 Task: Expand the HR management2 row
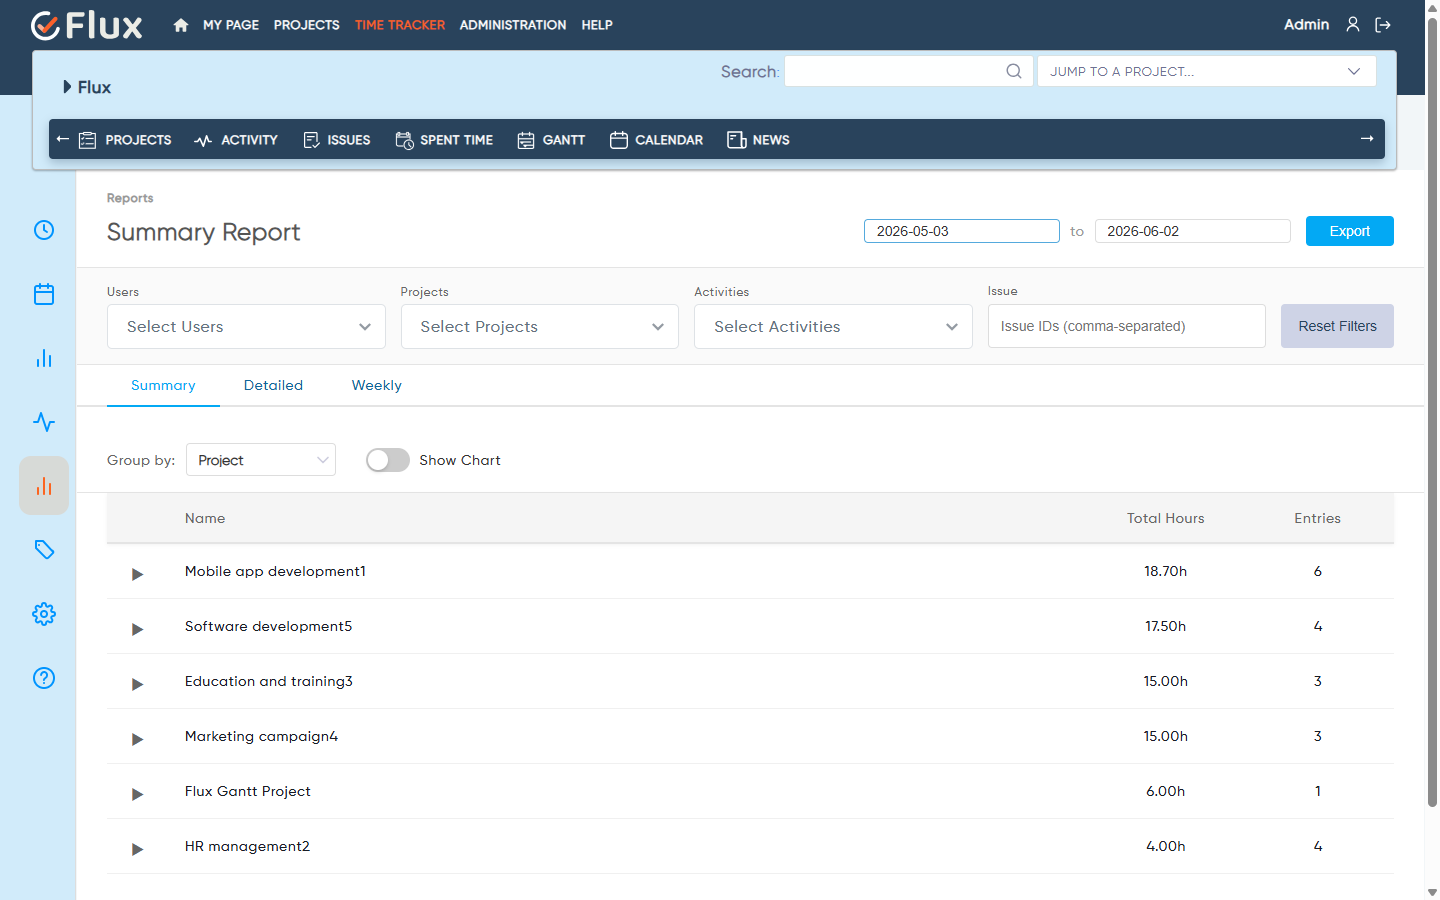pos(137,849)
